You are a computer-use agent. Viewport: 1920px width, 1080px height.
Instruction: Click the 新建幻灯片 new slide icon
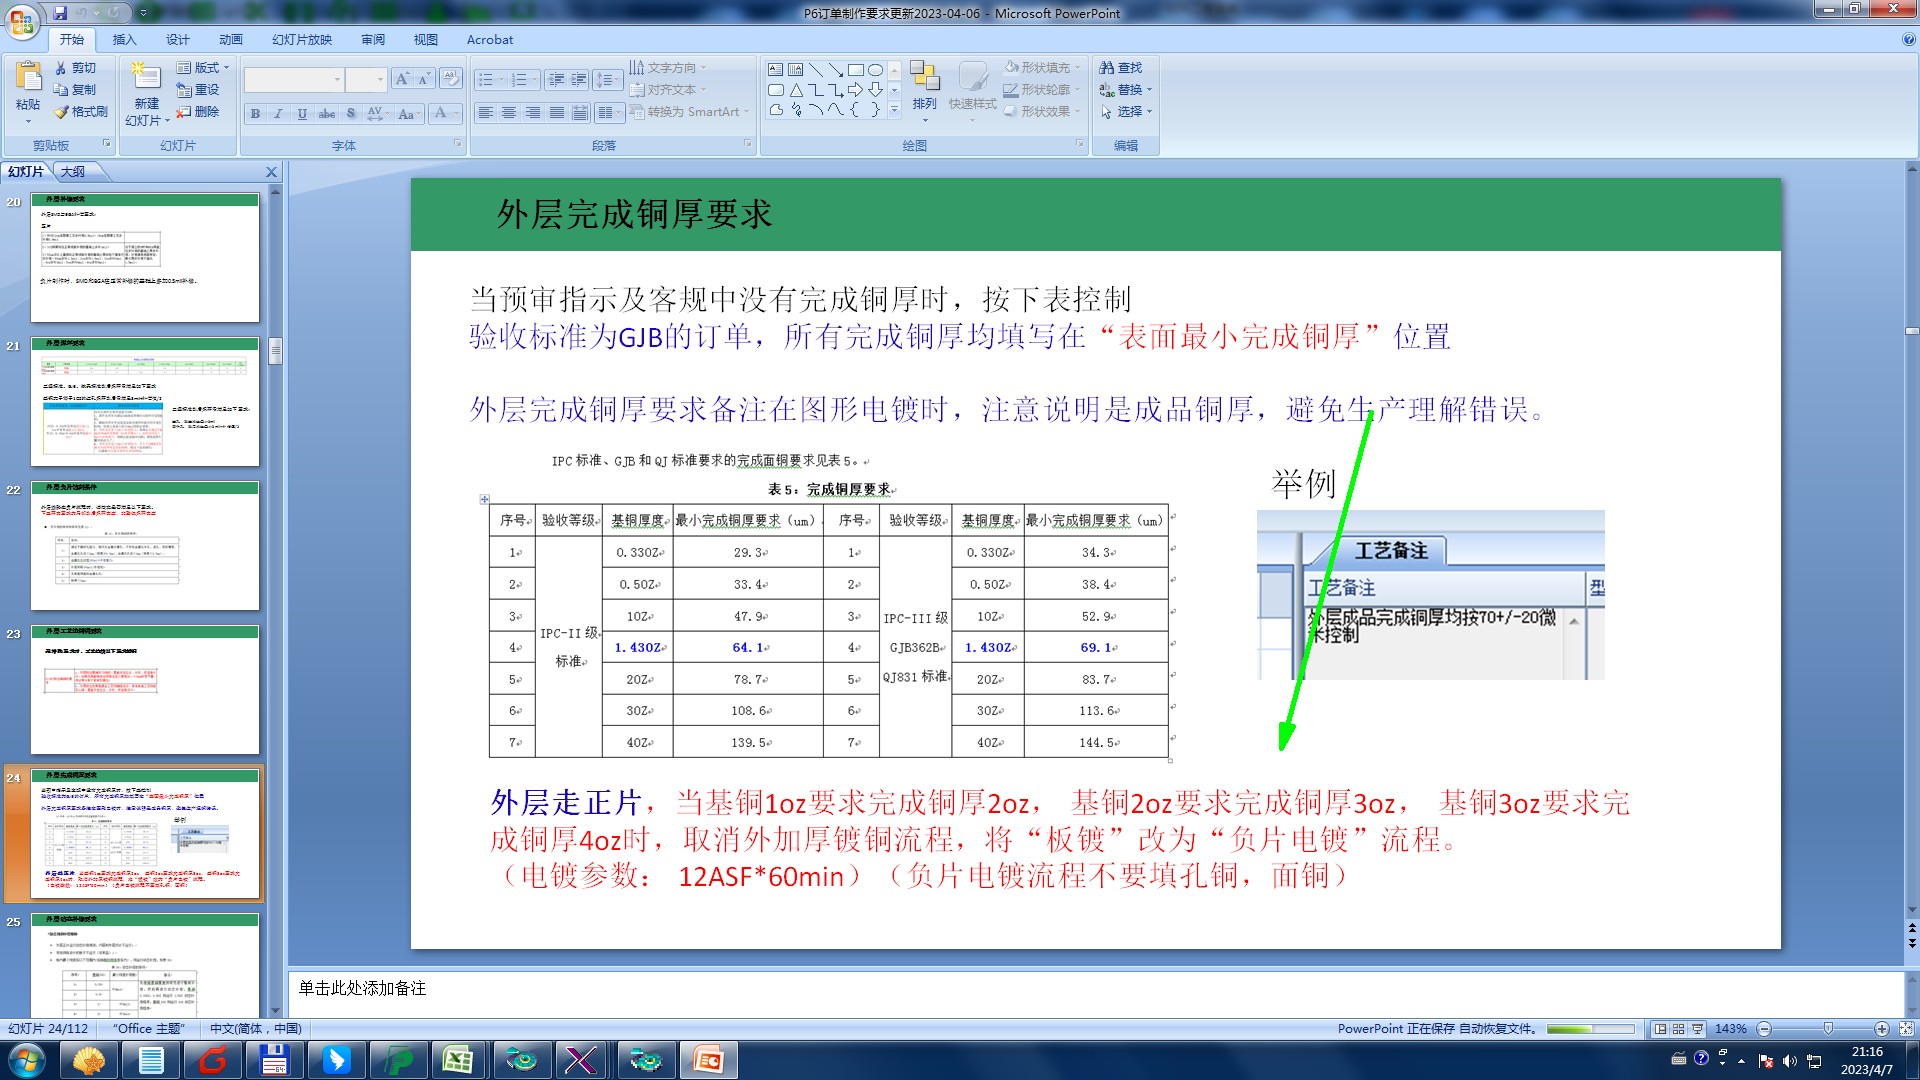pyautogui.click(x=147, y=78)
